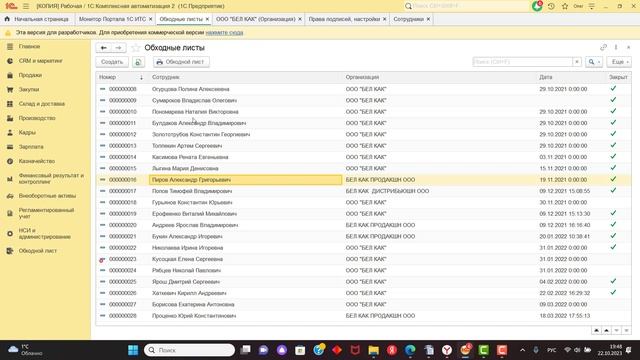Sort by Сотрудник column header
Image resolution: width=640 pixels, height=360 pixels.
click(245, 77)
